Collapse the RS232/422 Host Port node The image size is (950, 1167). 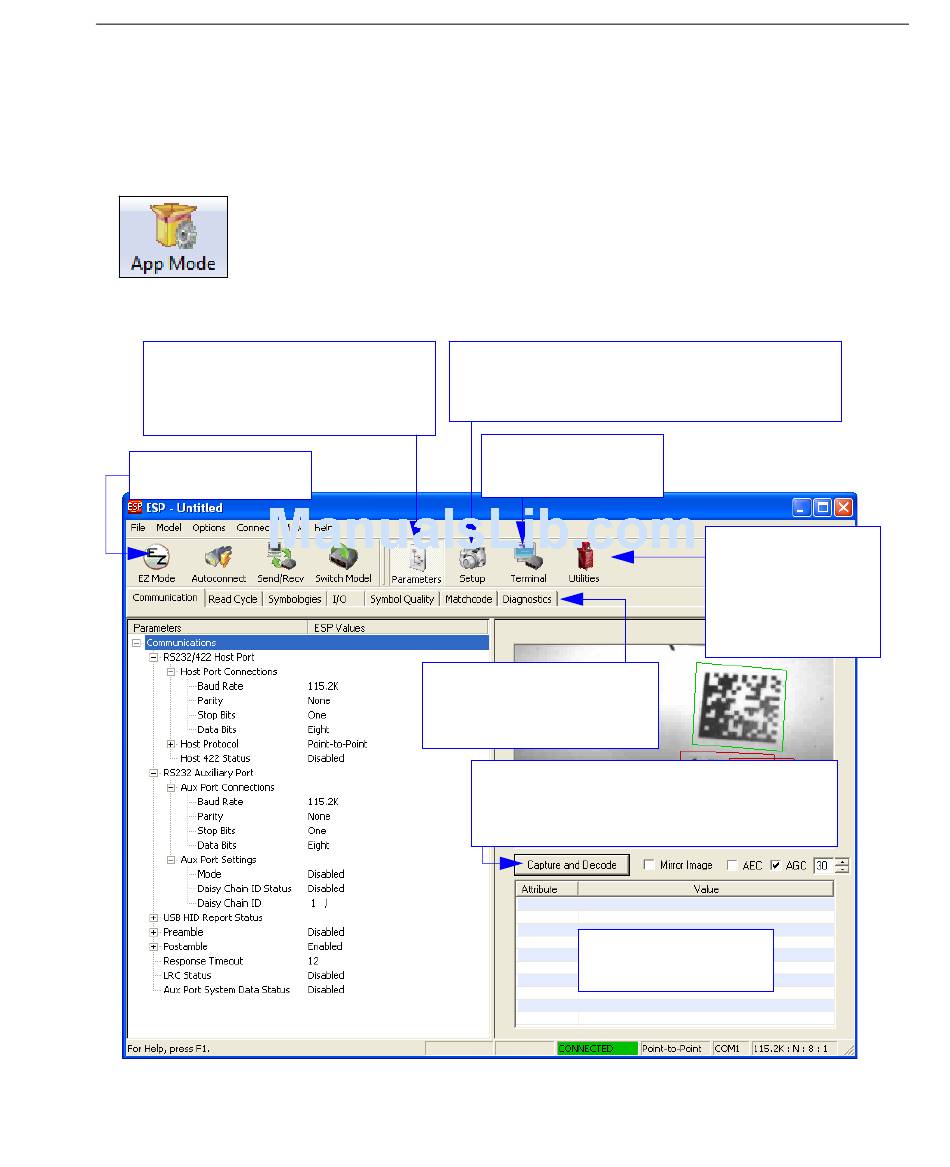(153, 657)
